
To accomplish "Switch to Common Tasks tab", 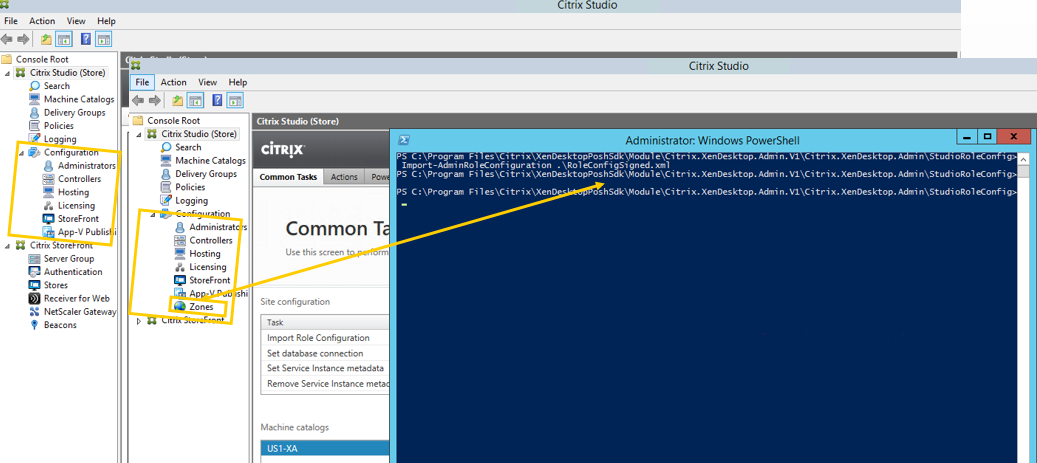I will tap(288, 177).
